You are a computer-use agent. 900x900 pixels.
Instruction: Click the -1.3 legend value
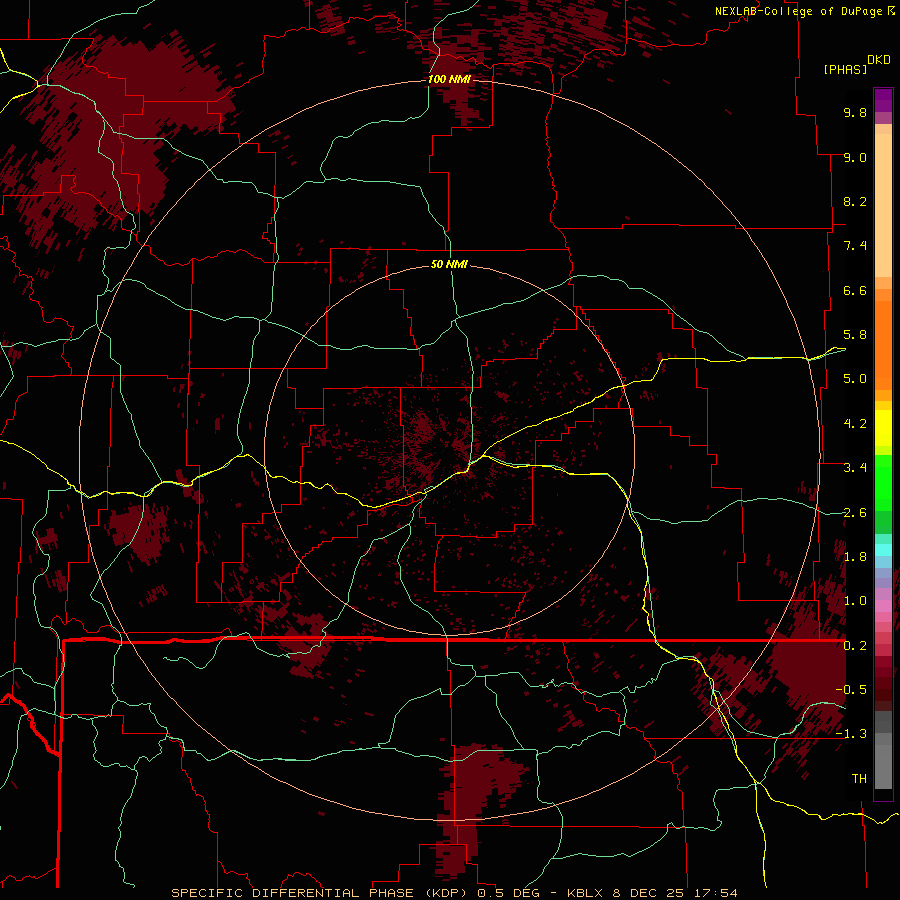pos(851,735)
